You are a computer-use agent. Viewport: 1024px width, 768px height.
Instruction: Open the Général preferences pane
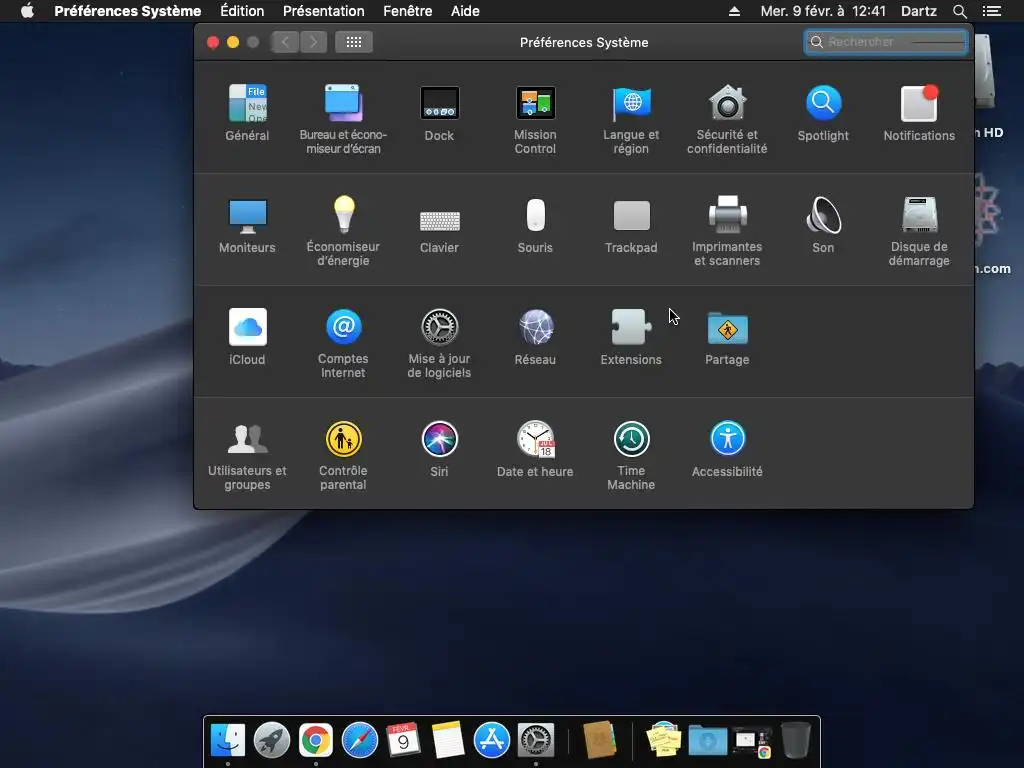pos(247,112)
